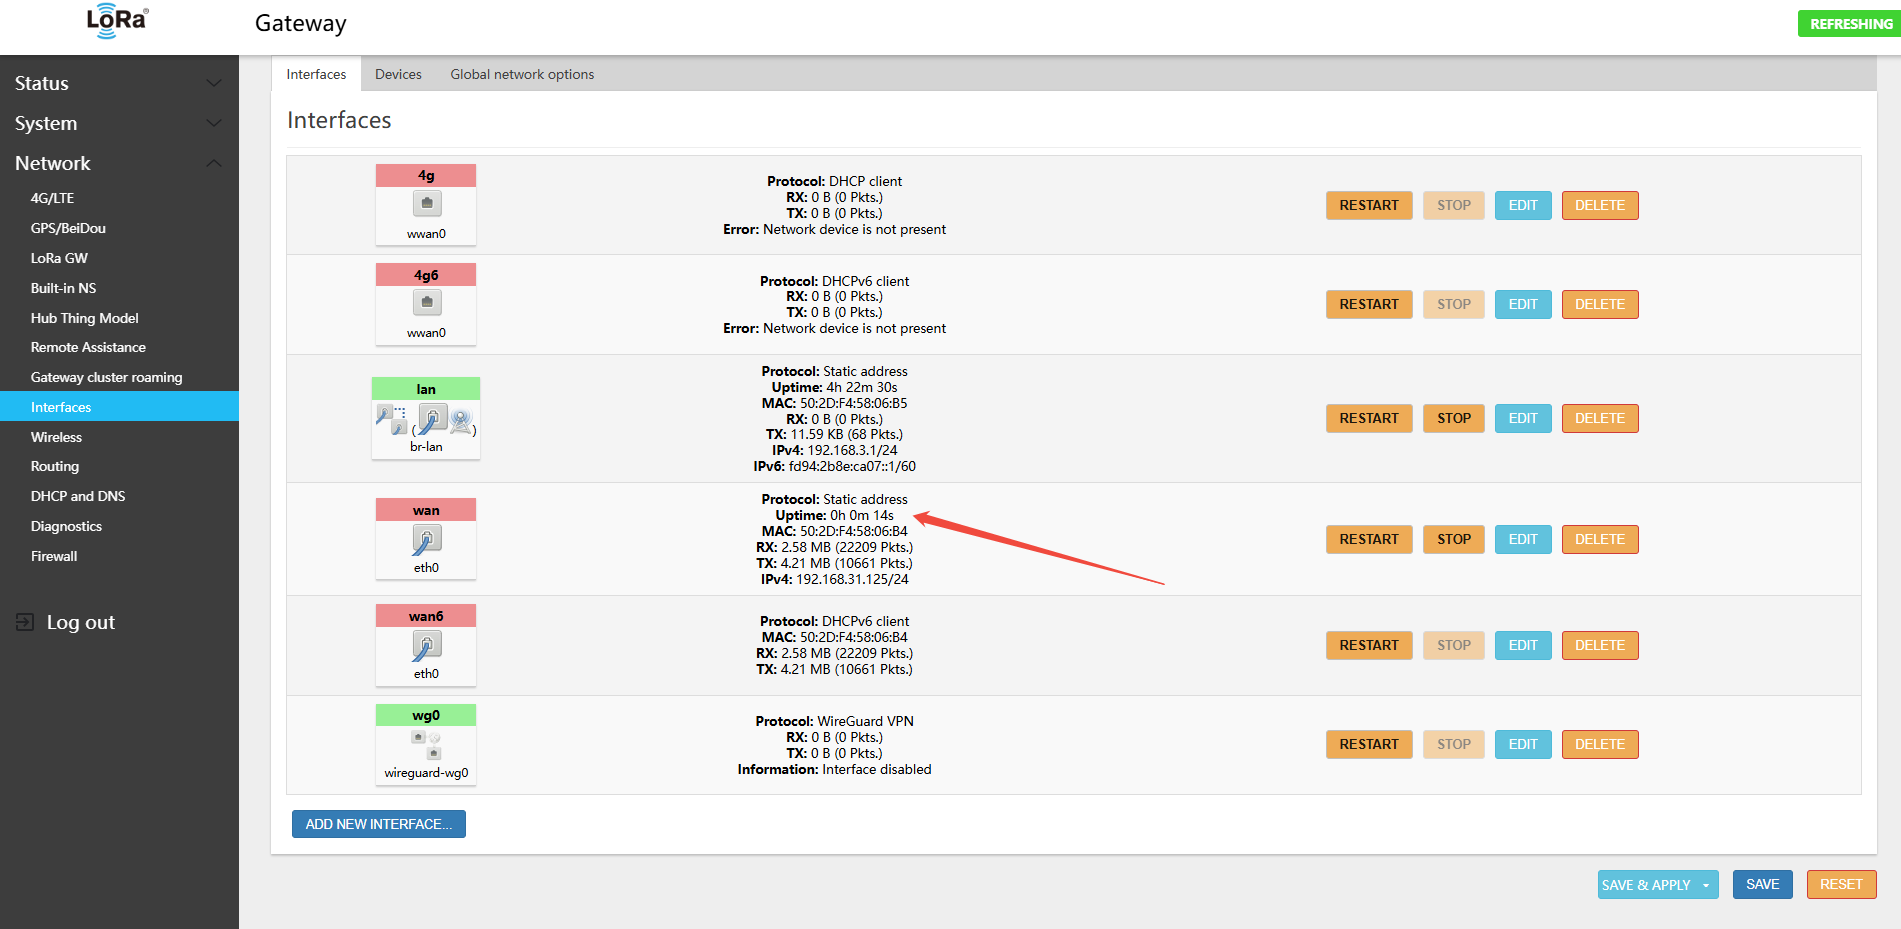Open the Global network options tab
1901x929 pixels.
[522, 74]
